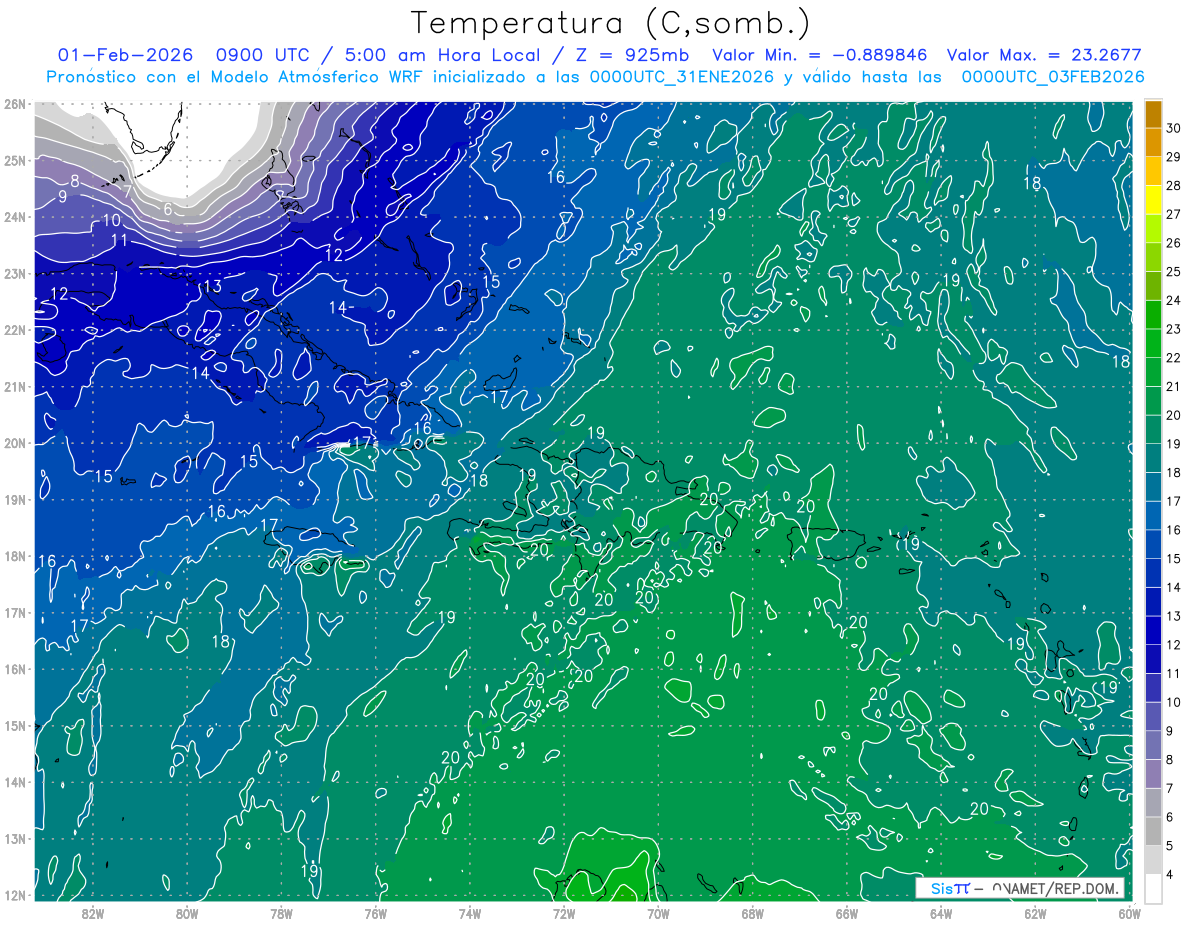Click the "13" contour label on the map
Viewport: 1200px width, 927px height.
point(212,287)
